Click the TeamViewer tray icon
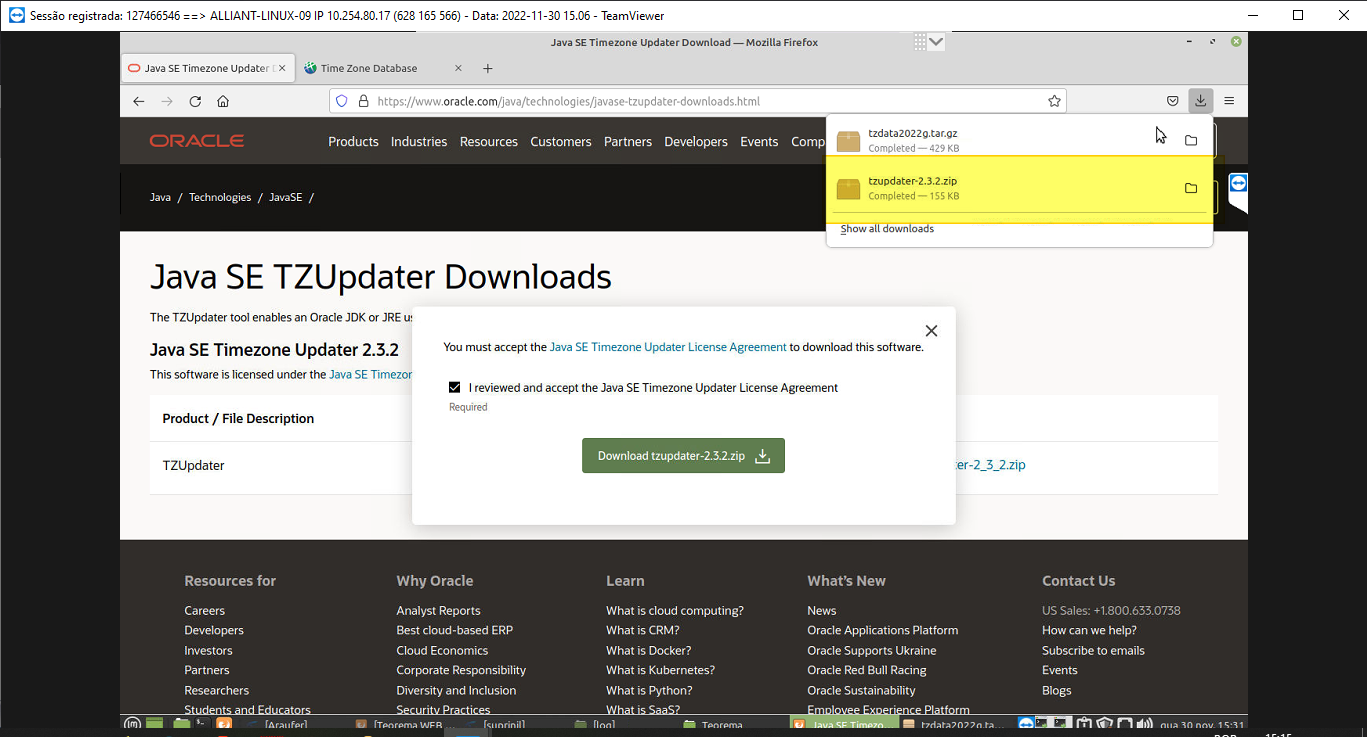 (x=1026, y=724)
